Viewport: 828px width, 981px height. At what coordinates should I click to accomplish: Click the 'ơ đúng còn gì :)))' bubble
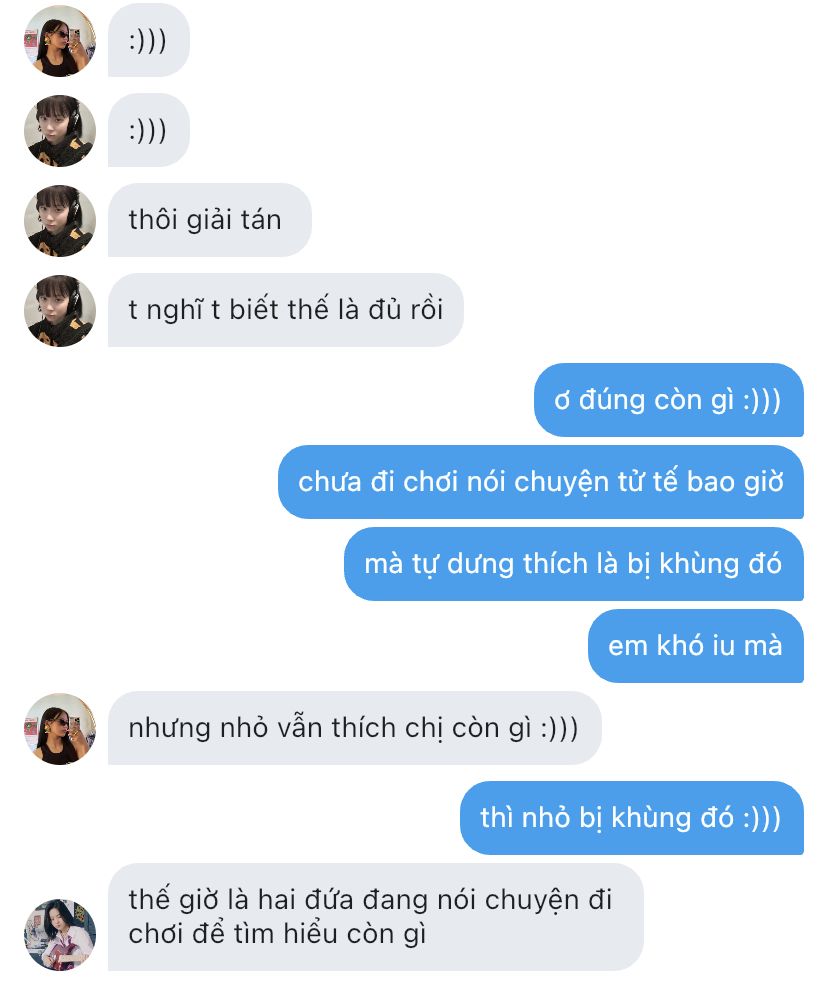[x=668, y=400]
